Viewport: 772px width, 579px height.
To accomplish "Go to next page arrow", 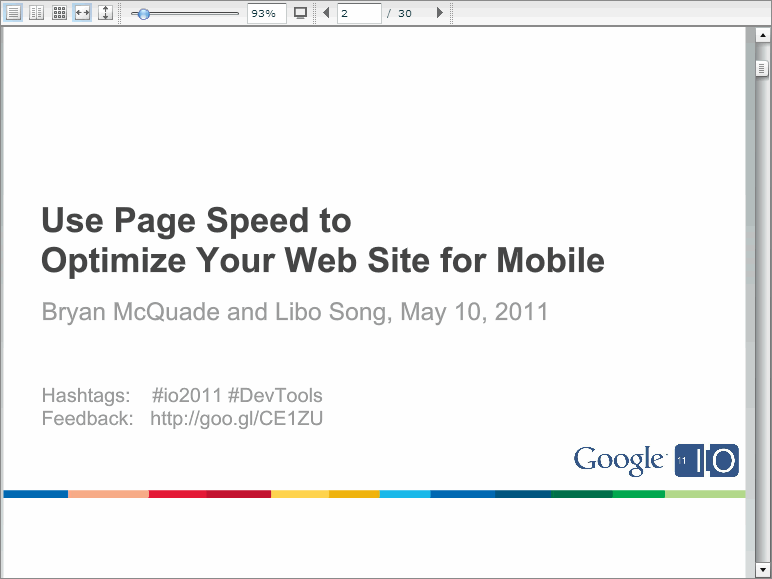I will (x=440, y=13).
